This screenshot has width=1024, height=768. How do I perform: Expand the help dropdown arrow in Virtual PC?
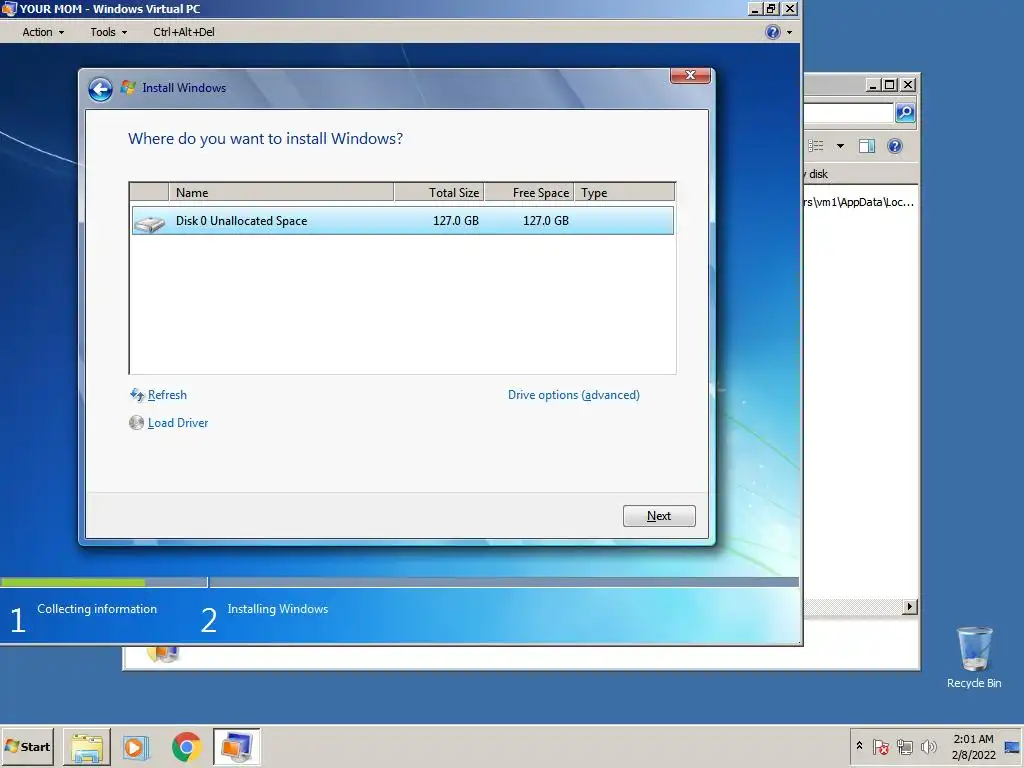[x=789, y=32]
